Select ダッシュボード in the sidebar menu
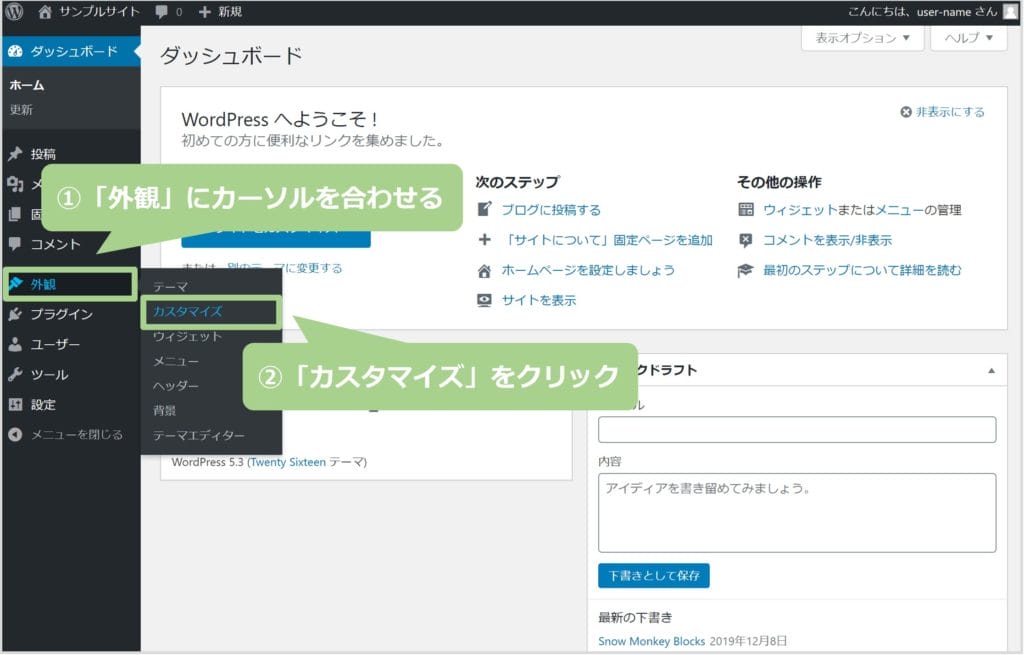This screenshot has height=655, width=1024. point(71,51)
